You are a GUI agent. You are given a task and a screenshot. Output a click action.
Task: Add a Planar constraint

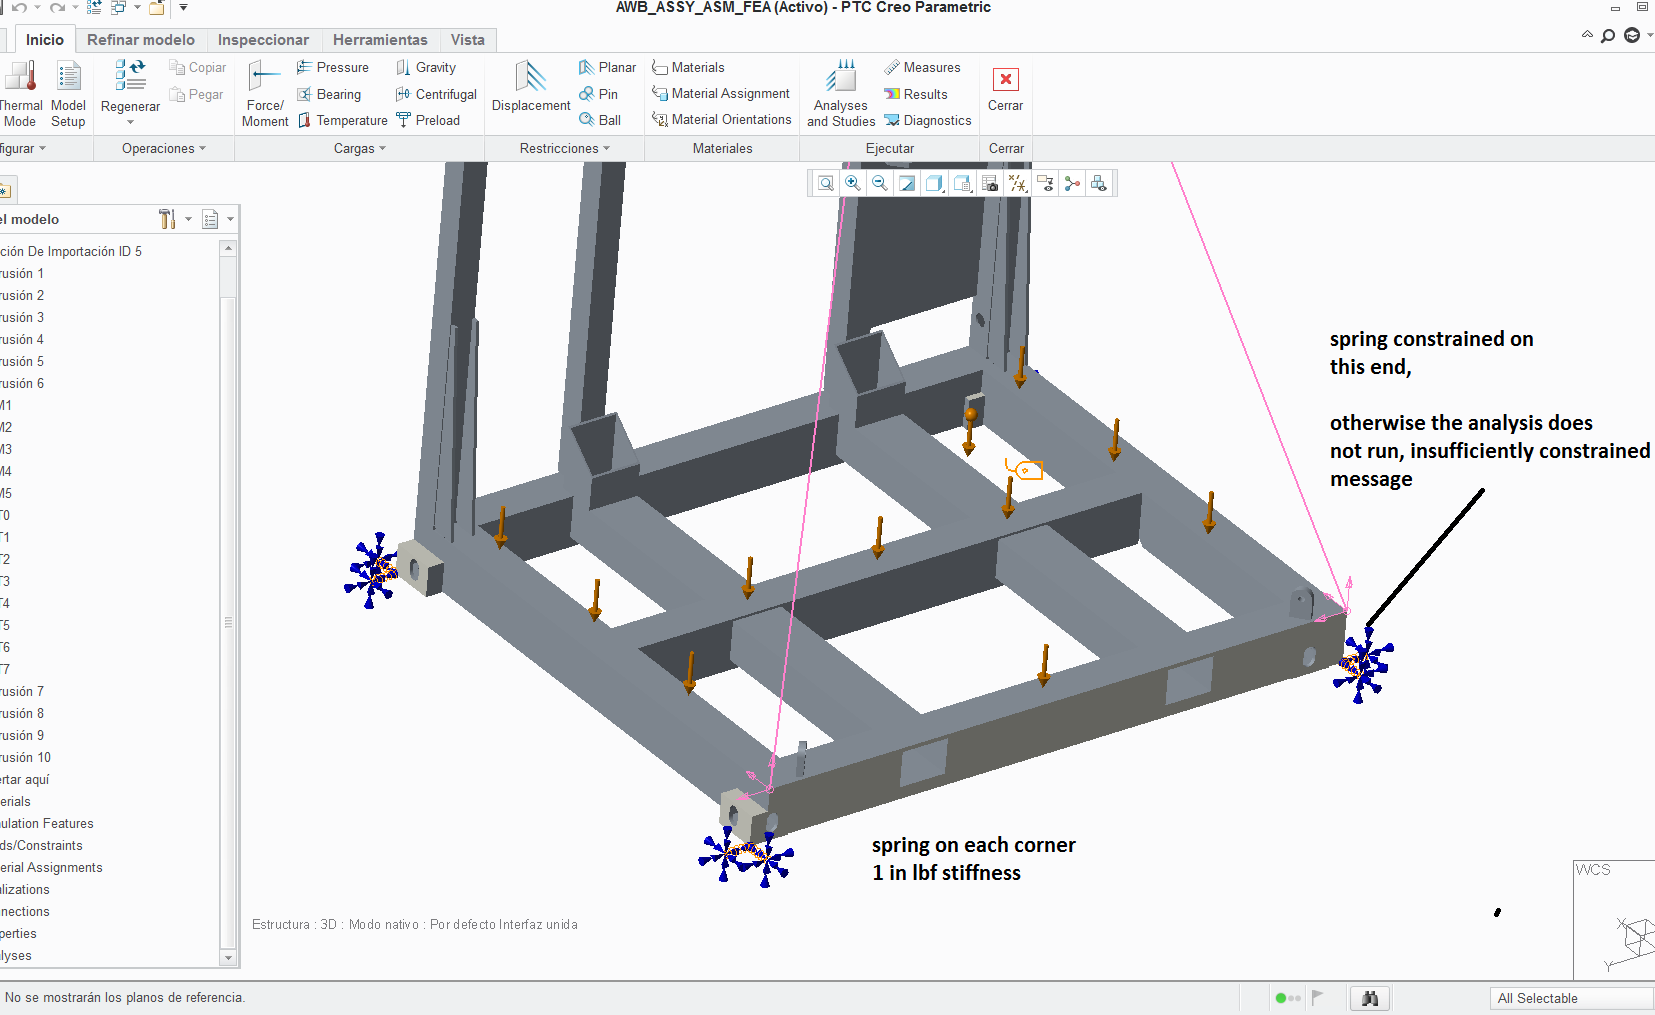(x=607, y=67)
